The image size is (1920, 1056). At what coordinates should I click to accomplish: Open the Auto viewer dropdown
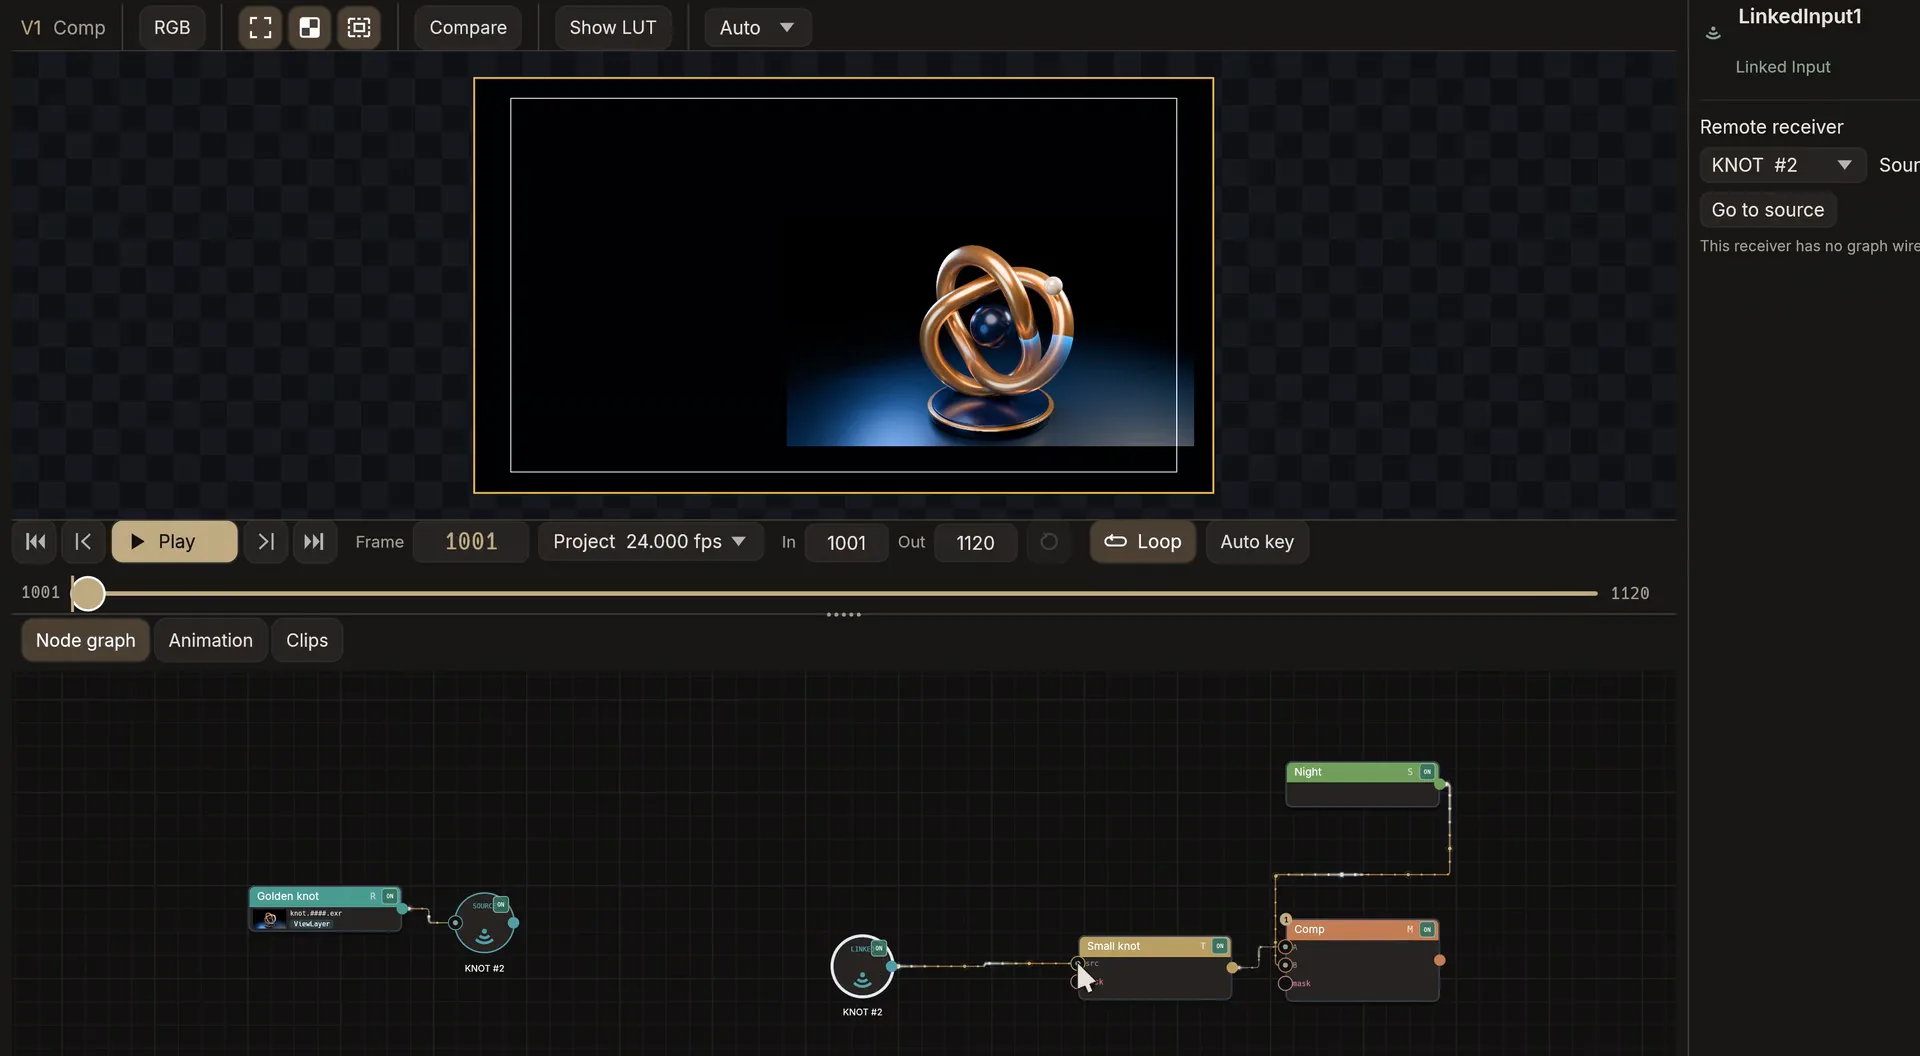coord(757,27)
